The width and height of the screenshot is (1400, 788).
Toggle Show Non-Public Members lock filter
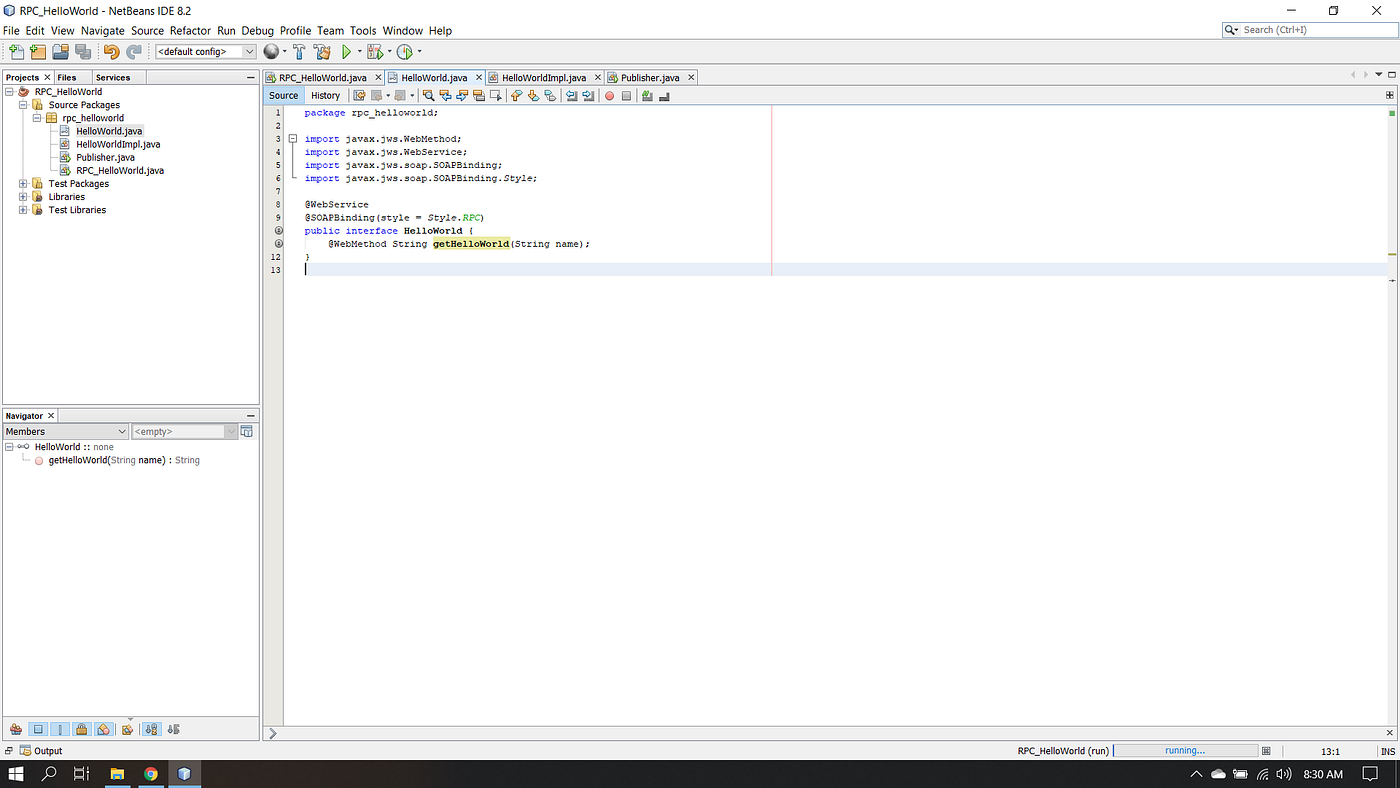(x=82, y=729)
